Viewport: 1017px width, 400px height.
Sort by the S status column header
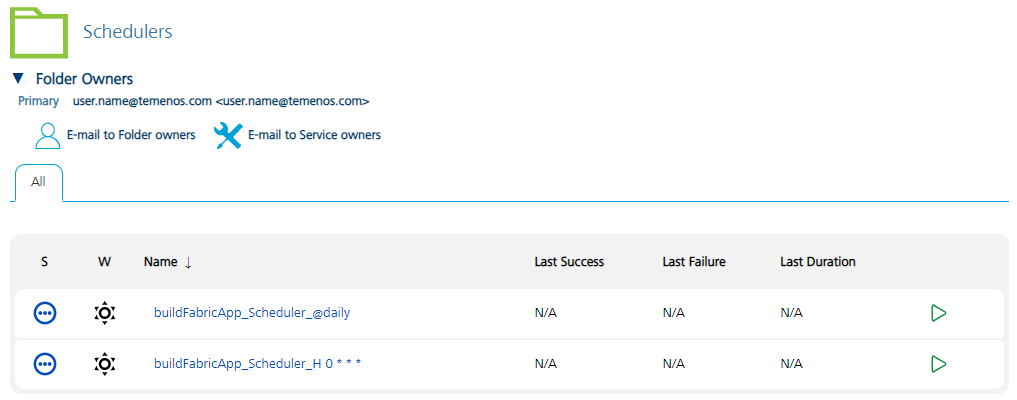click(x=44, y=262)
